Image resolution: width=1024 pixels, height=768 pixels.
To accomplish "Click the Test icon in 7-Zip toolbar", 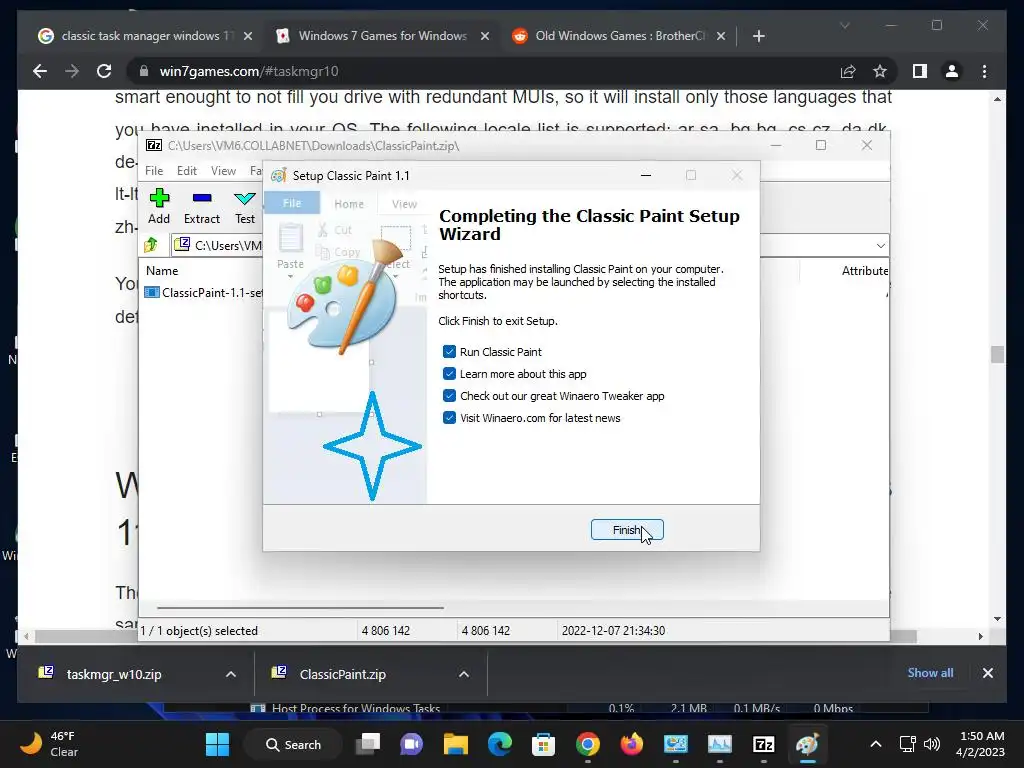I will (x=245, y=206).
